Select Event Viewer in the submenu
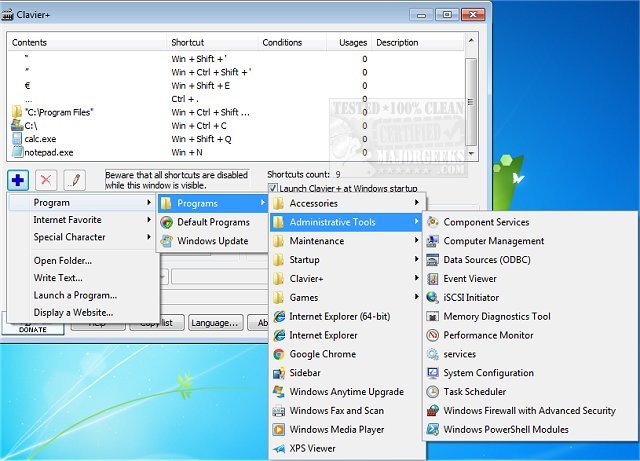 coord(530,278)
